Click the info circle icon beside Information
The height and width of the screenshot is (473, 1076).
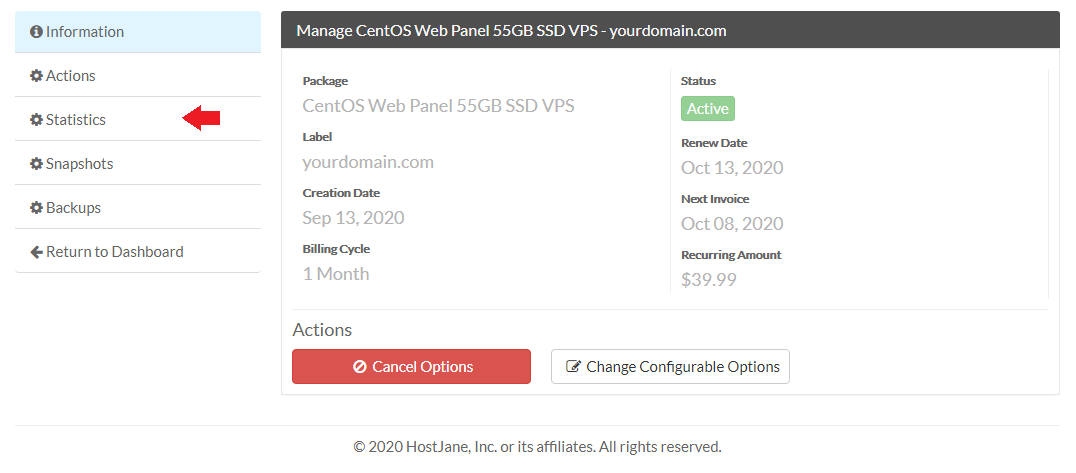point(36,32)
